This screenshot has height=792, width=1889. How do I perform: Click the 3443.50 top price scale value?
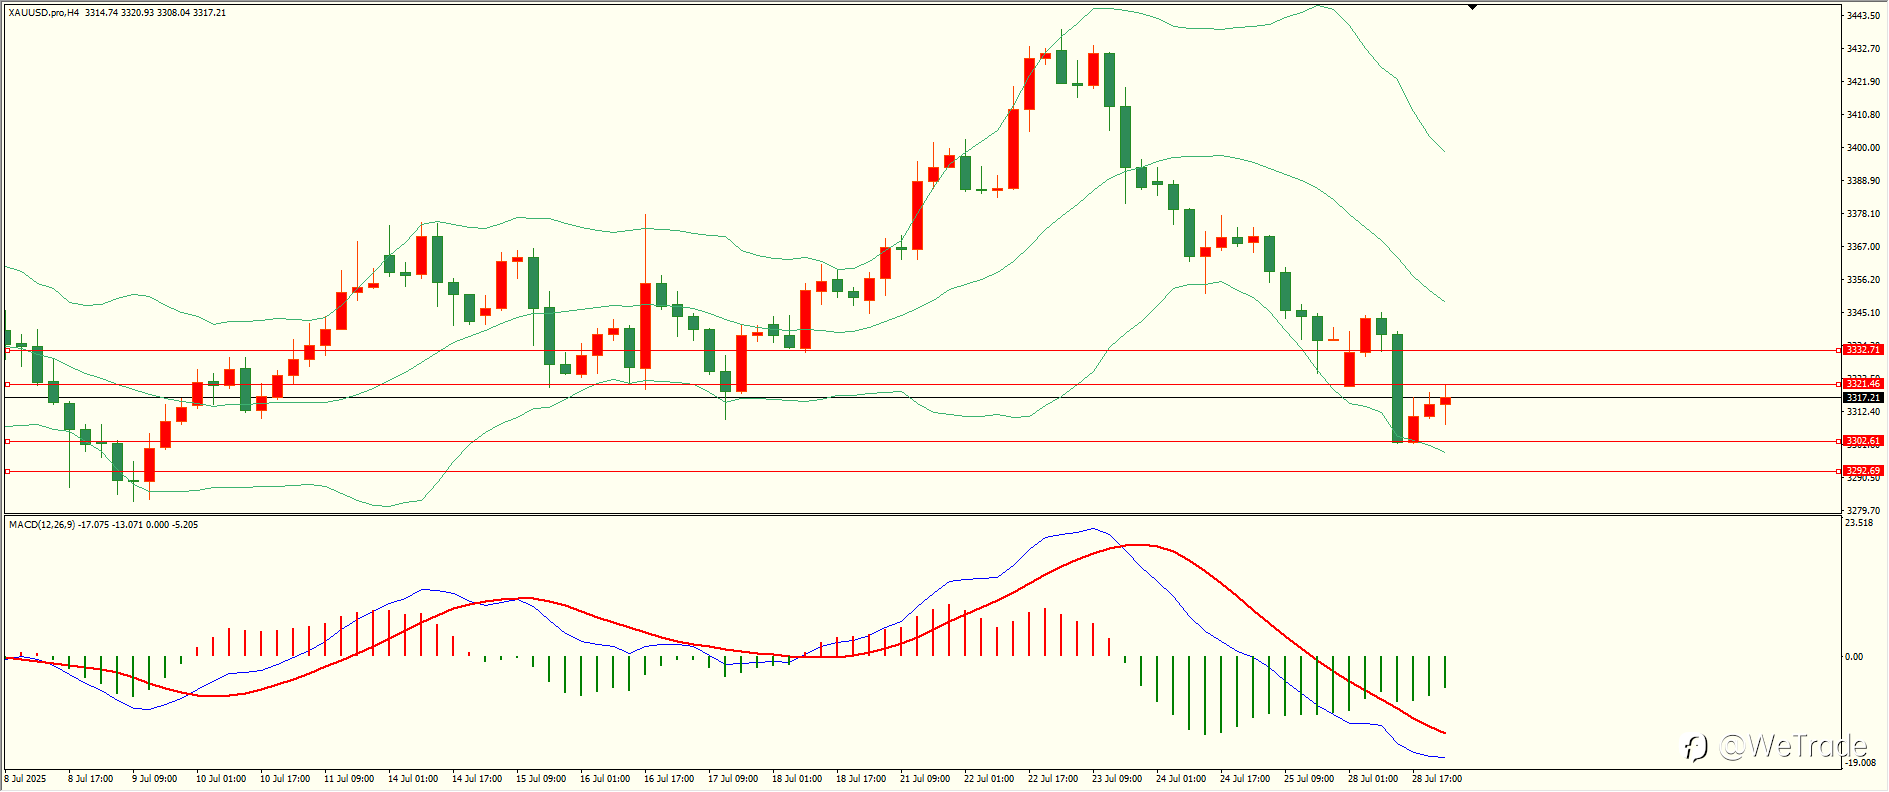[1863, 16]
